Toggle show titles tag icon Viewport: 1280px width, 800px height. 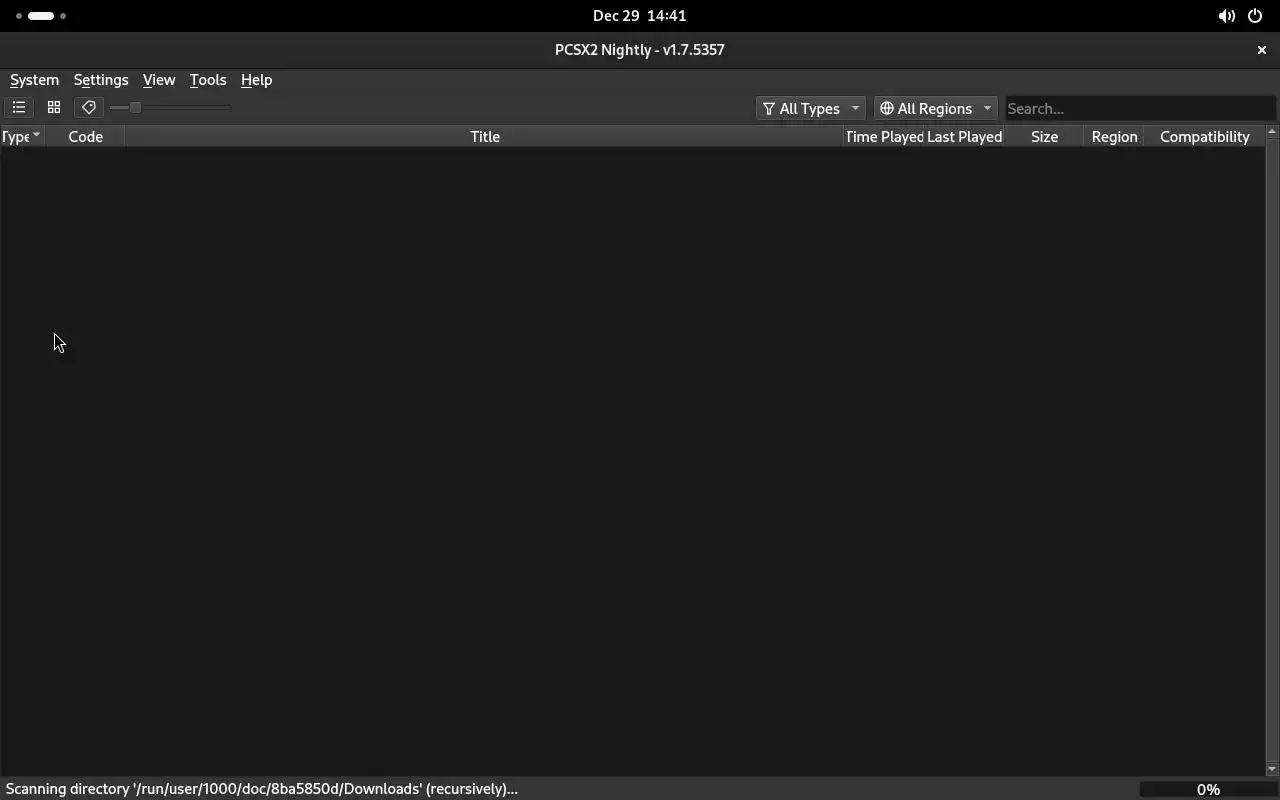click(89, 108)
